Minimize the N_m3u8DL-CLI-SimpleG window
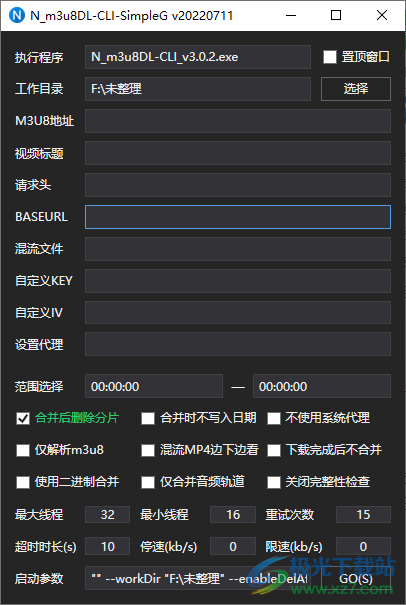The height and width of the screenshot is (605, 406). tap(291, 15)
